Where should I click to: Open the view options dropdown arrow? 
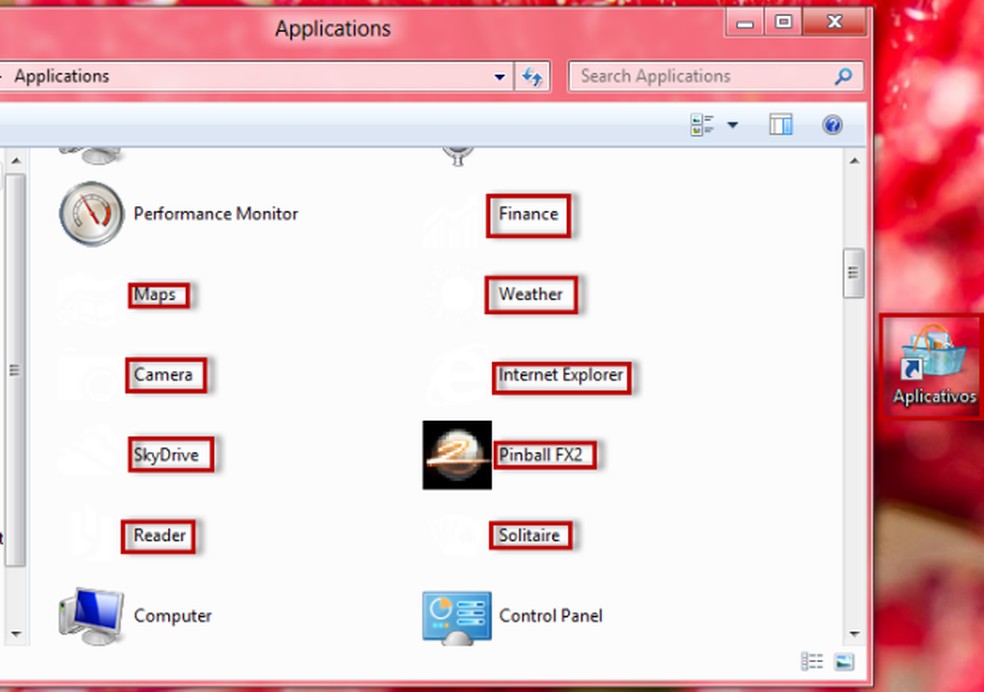tap(732, 125)
